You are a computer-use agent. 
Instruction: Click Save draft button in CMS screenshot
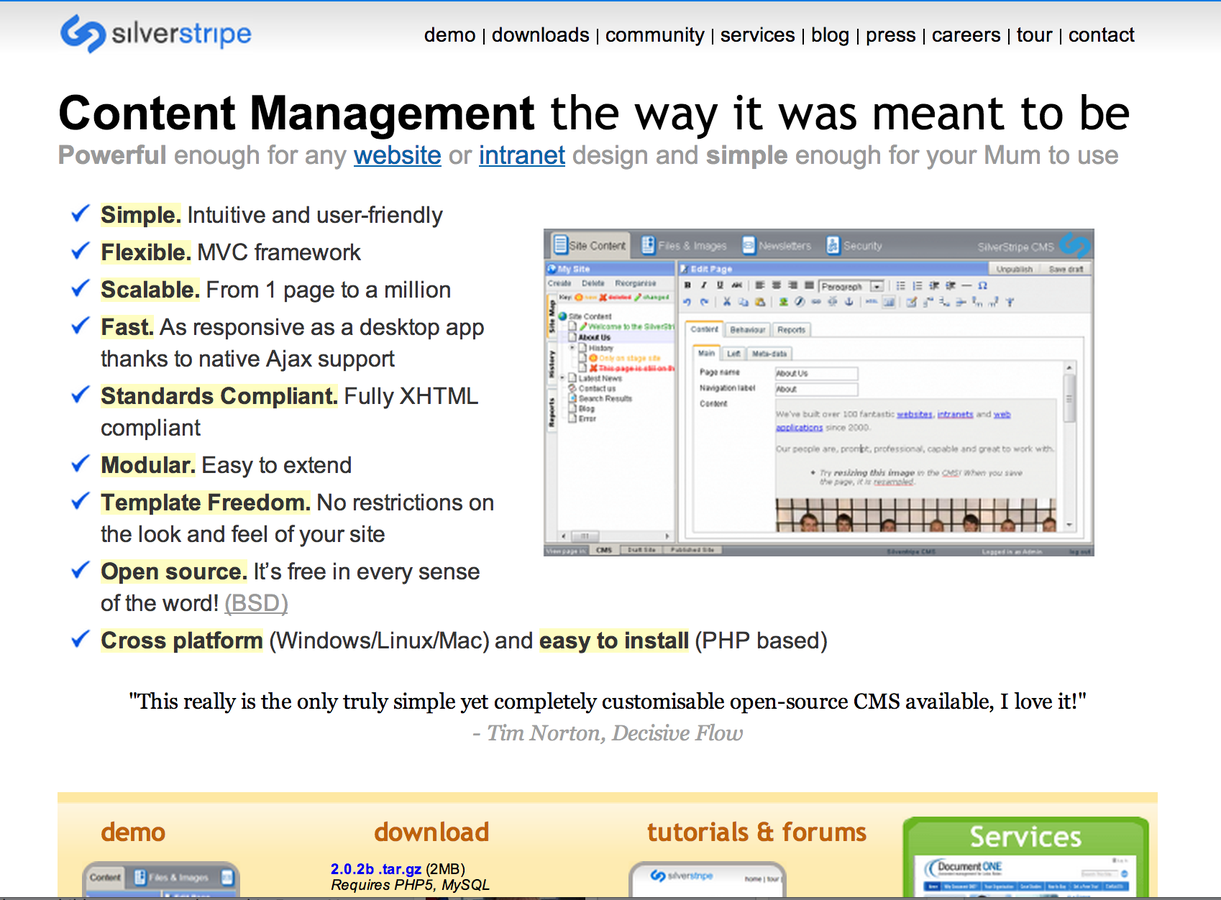click(1066, 269)
